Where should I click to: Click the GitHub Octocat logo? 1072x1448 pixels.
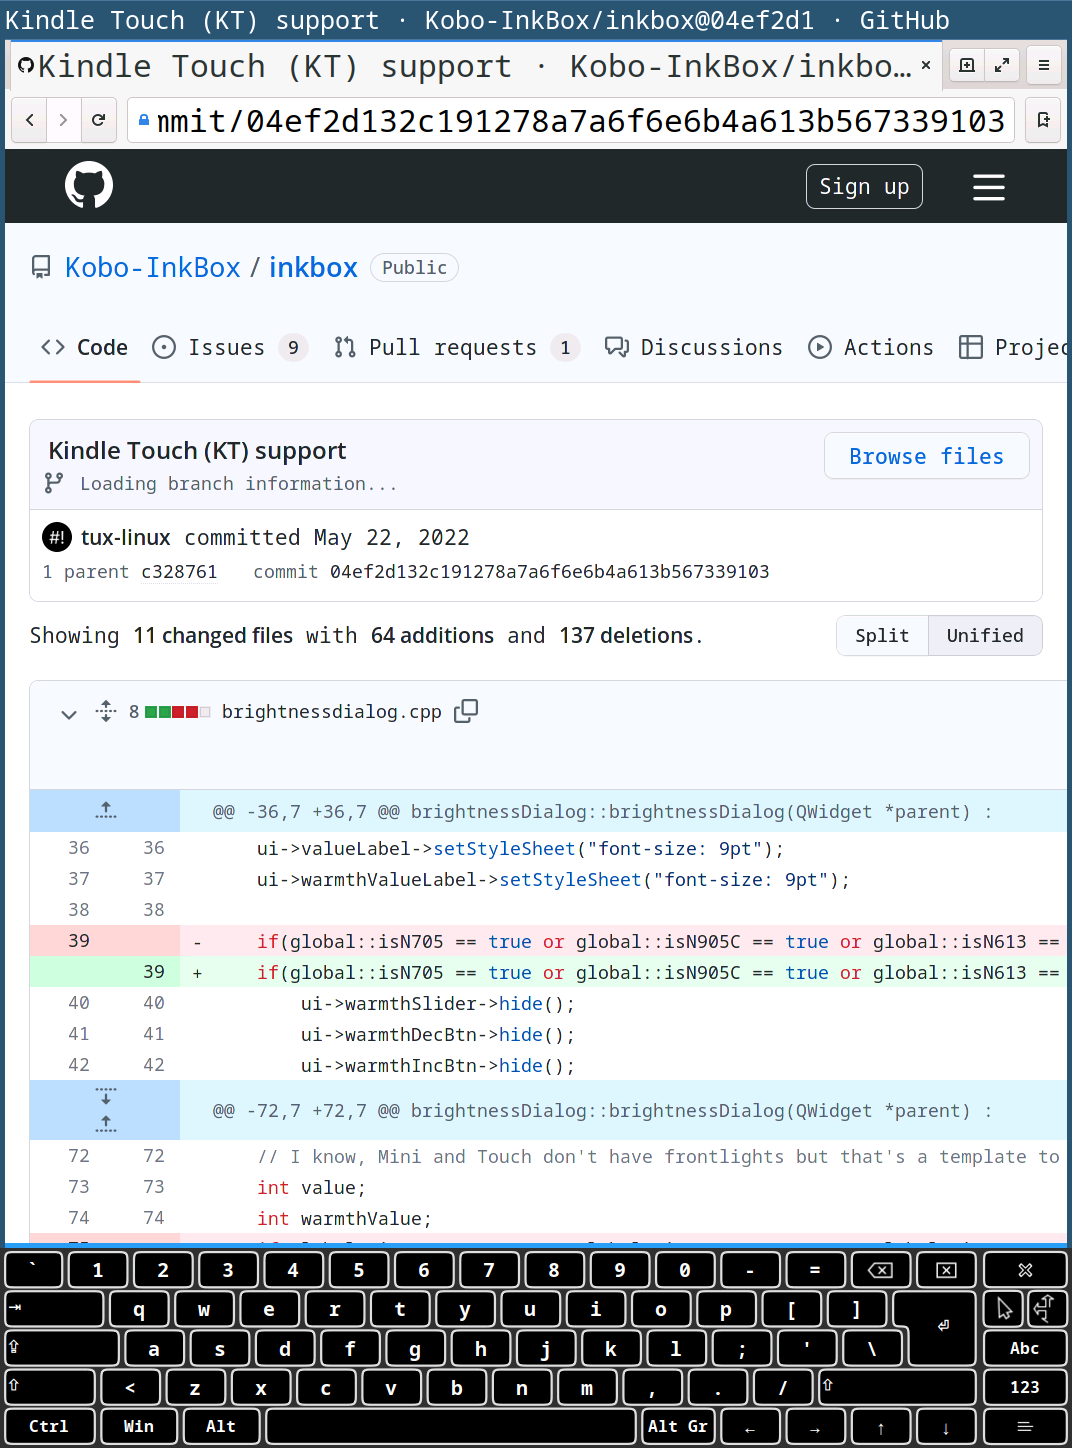pyautogui.click(x=89, y=186)
